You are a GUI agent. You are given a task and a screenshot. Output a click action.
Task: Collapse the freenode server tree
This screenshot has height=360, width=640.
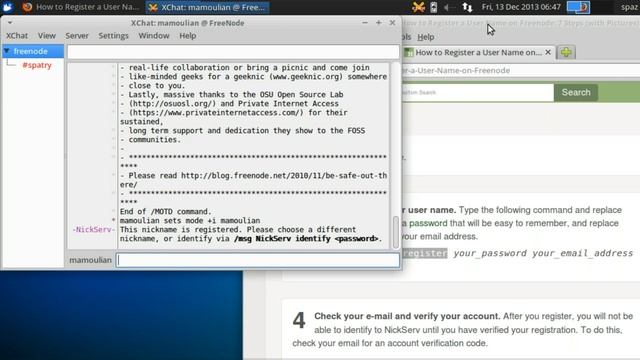pos(7,51)
